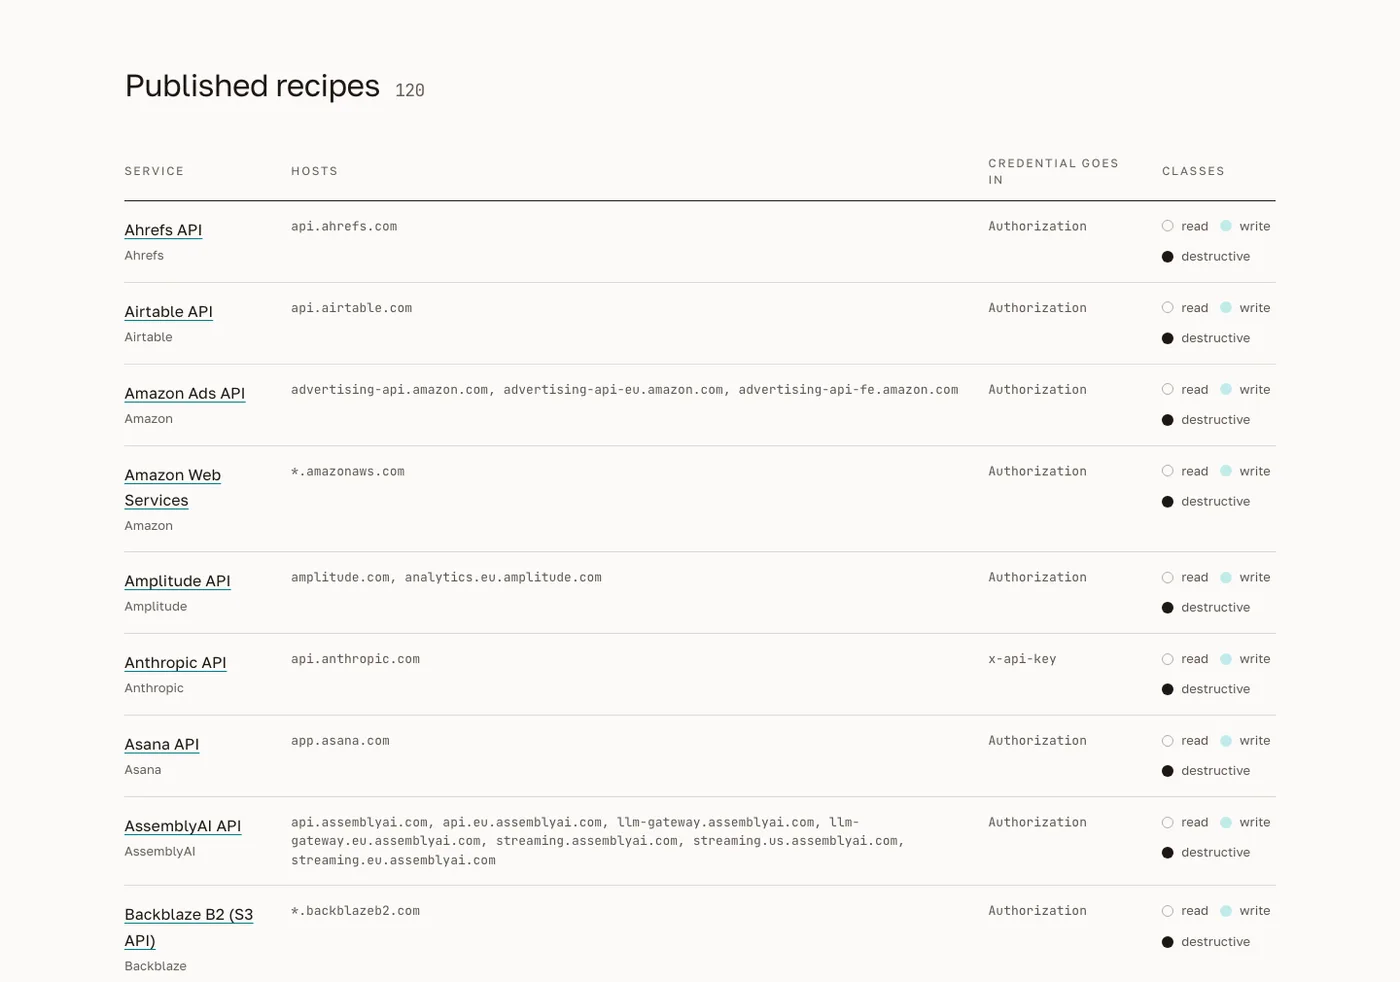Click the SERVICE column header
This screenshot has width=1400, height=982.
point(154,171)
